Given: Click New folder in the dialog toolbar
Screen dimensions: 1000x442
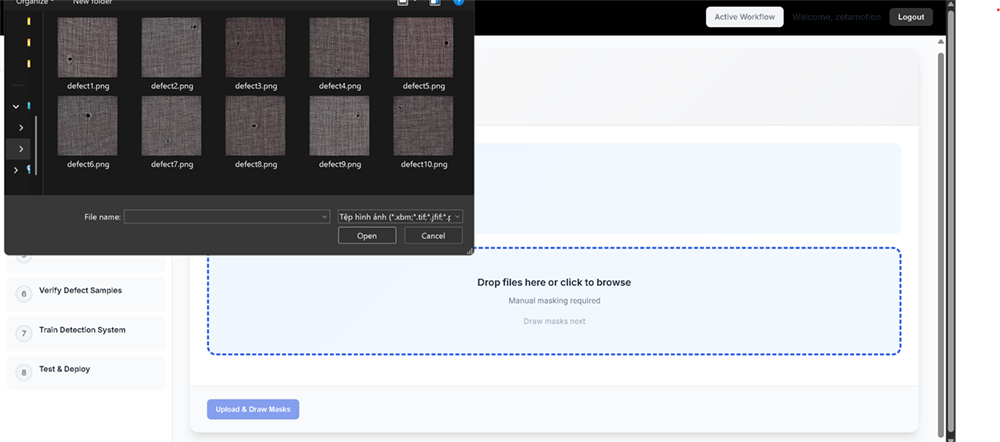Looking at the screenshot, I should [92, 3].
